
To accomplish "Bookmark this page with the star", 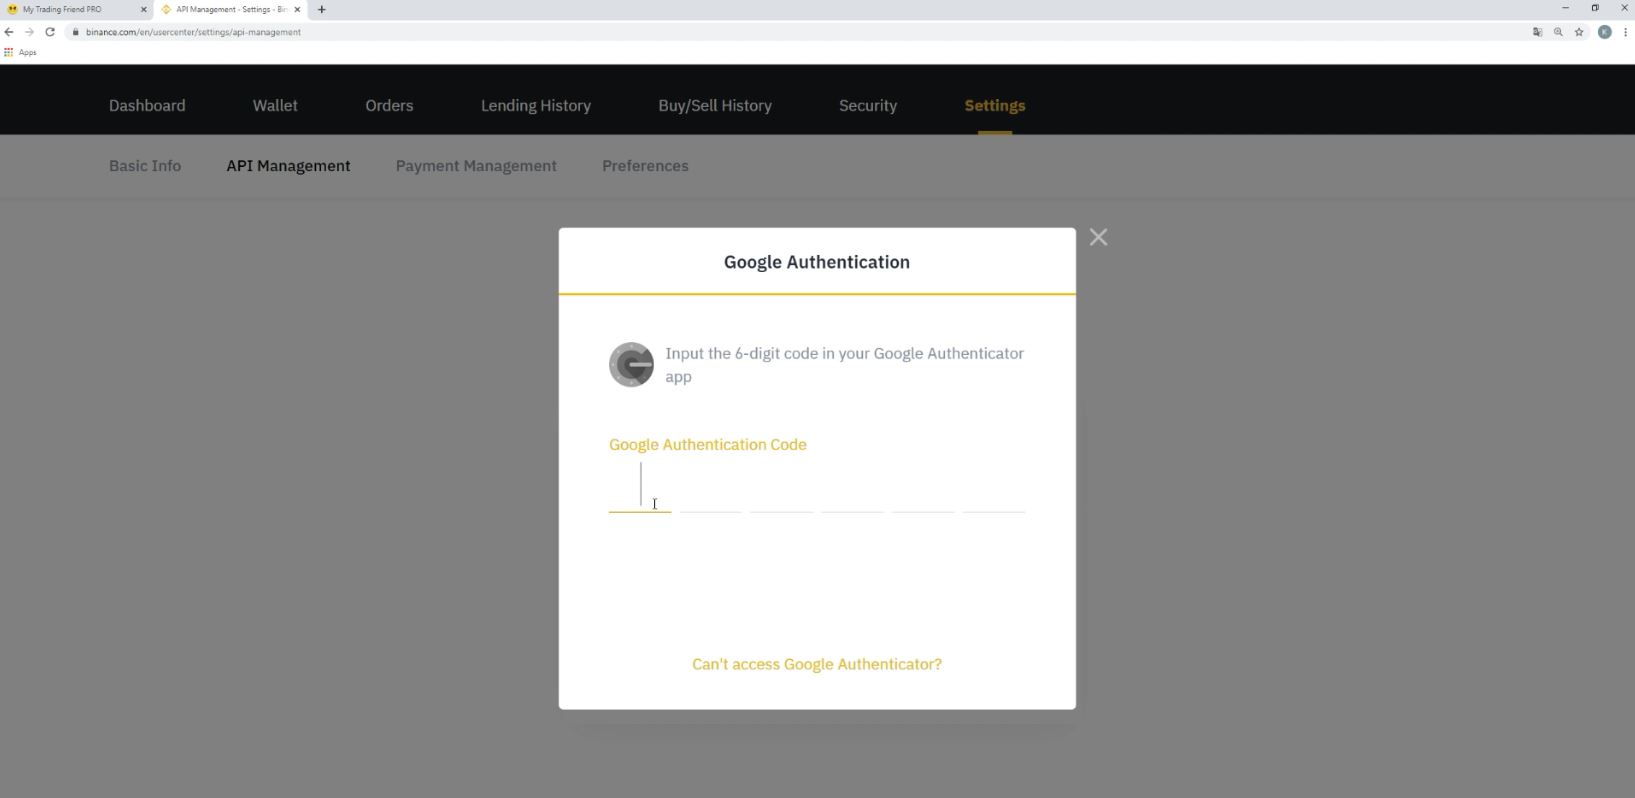I will coord(1579,32).
